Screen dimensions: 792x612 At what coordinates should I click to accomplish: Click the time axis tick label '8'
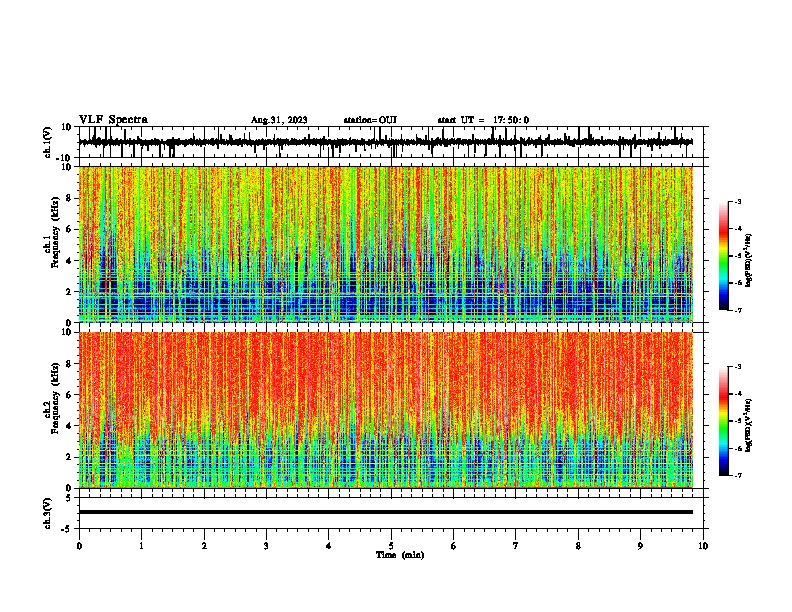coord(578,546)
